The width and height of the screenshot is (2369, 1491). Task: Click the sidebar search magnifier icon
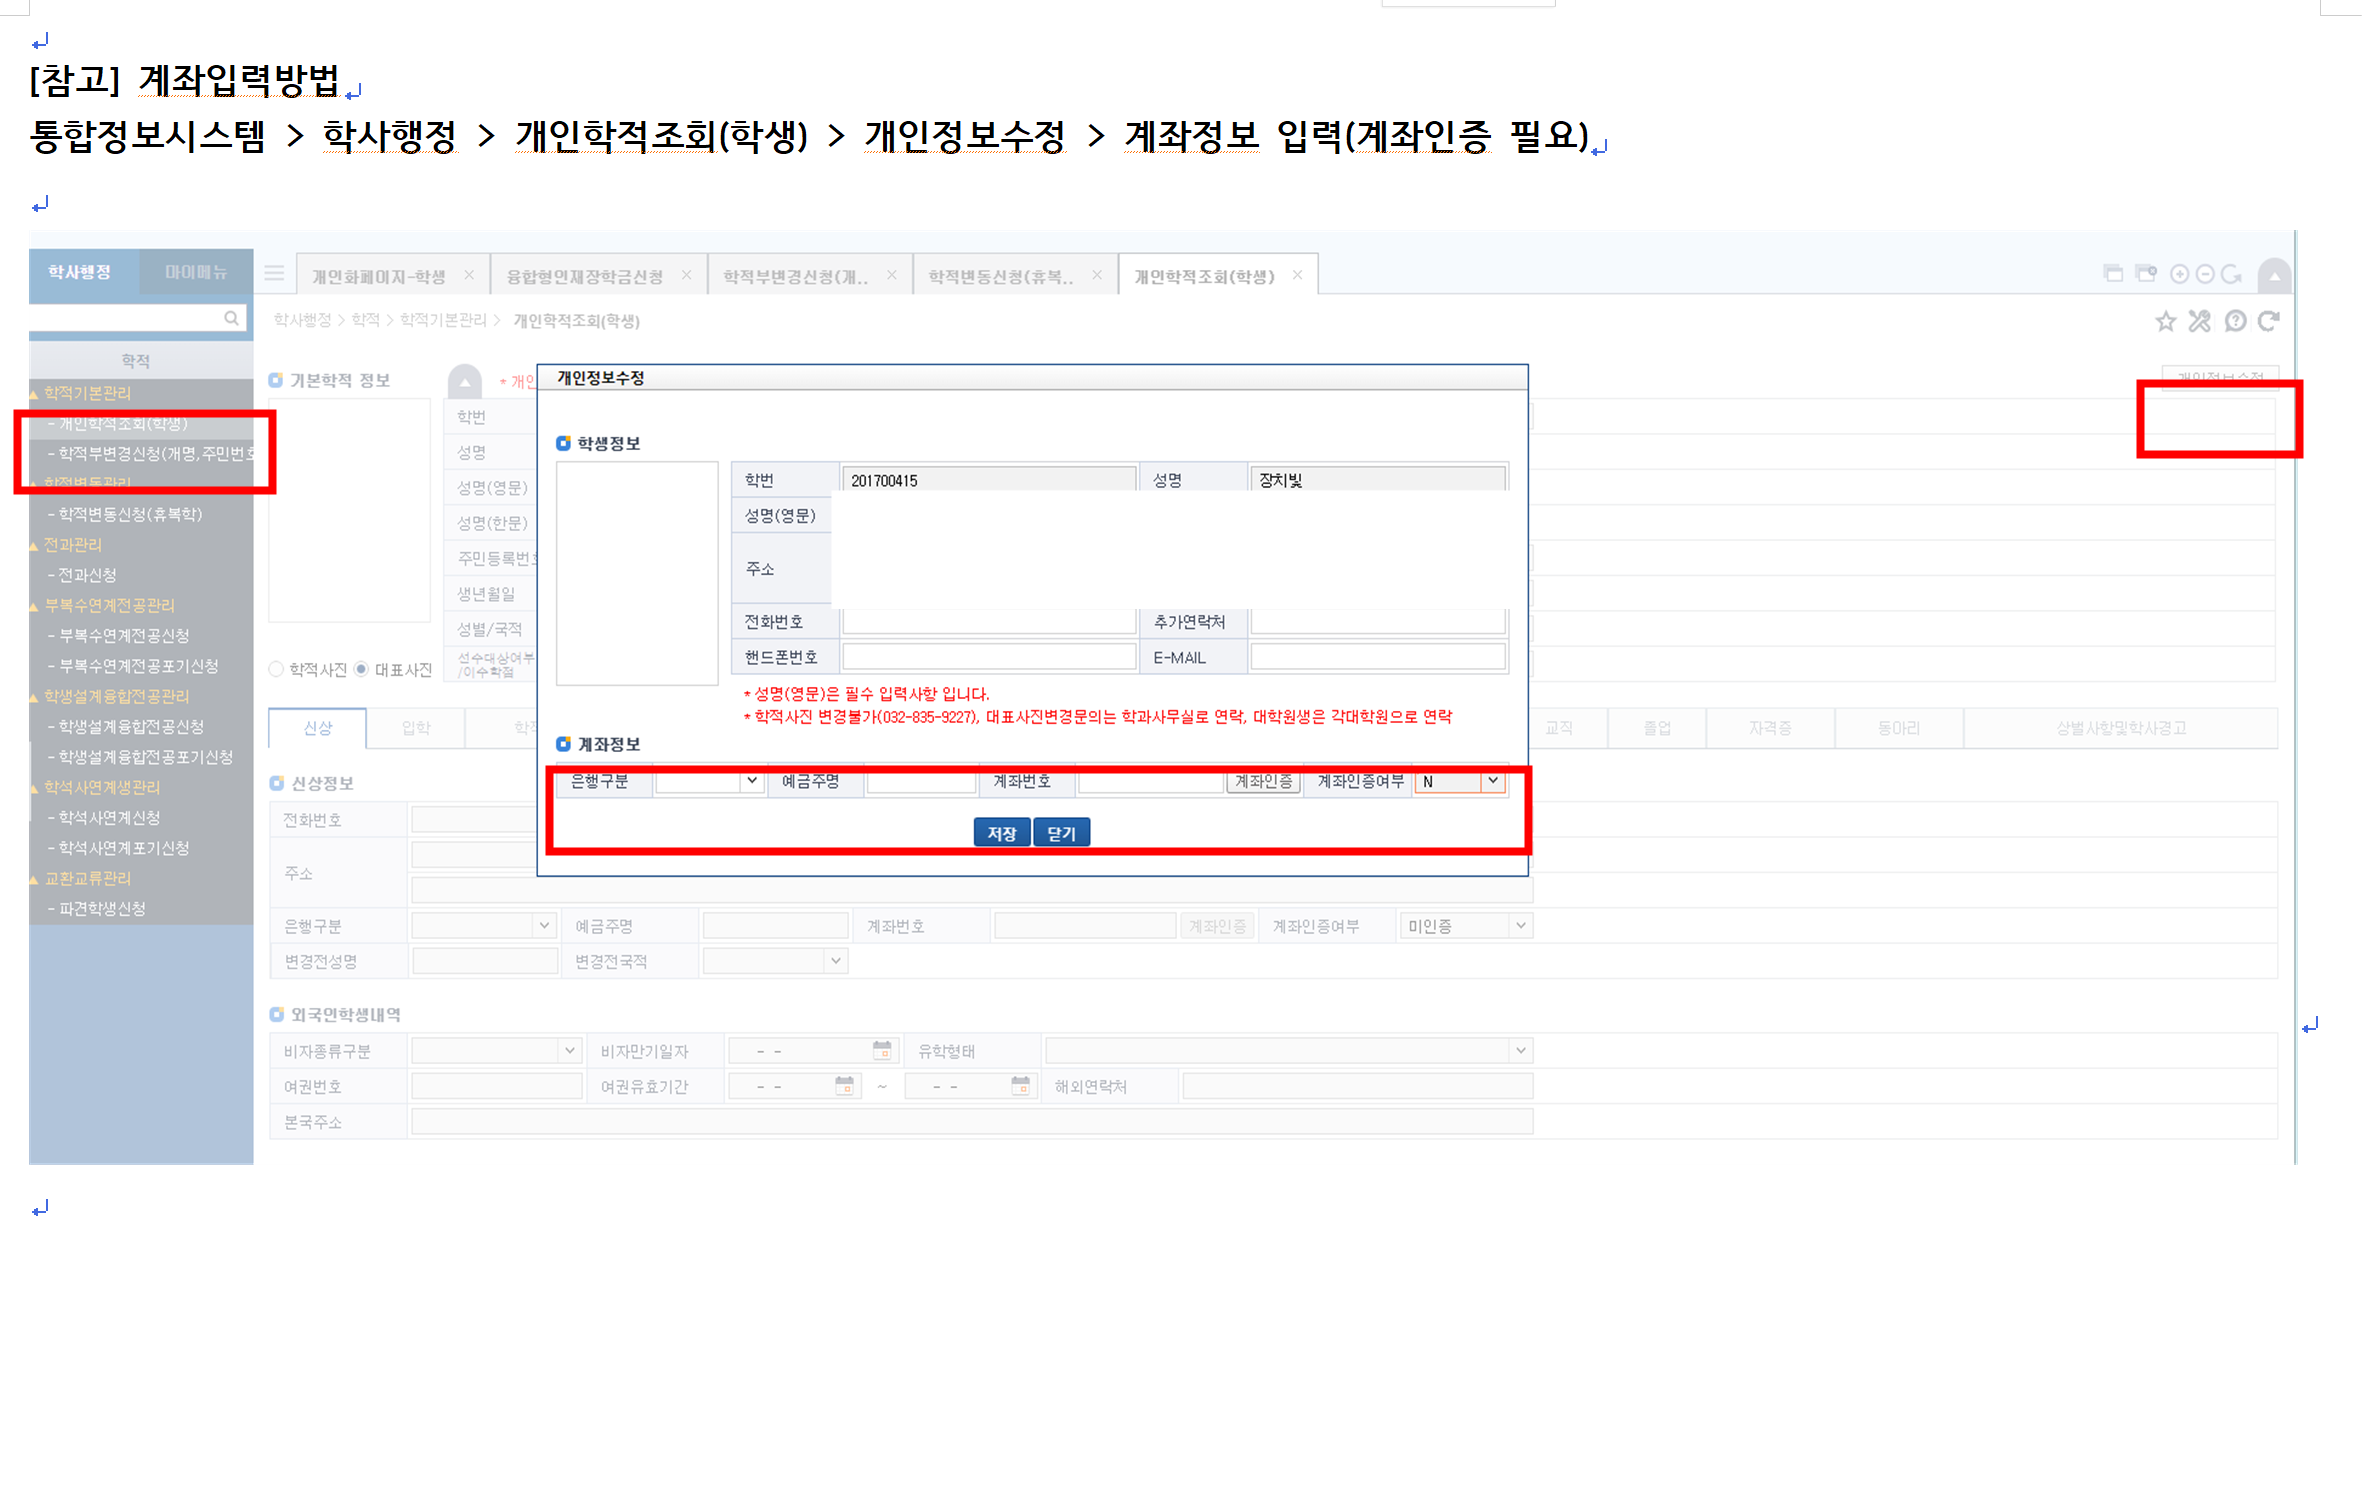click(x=231, y=318)
